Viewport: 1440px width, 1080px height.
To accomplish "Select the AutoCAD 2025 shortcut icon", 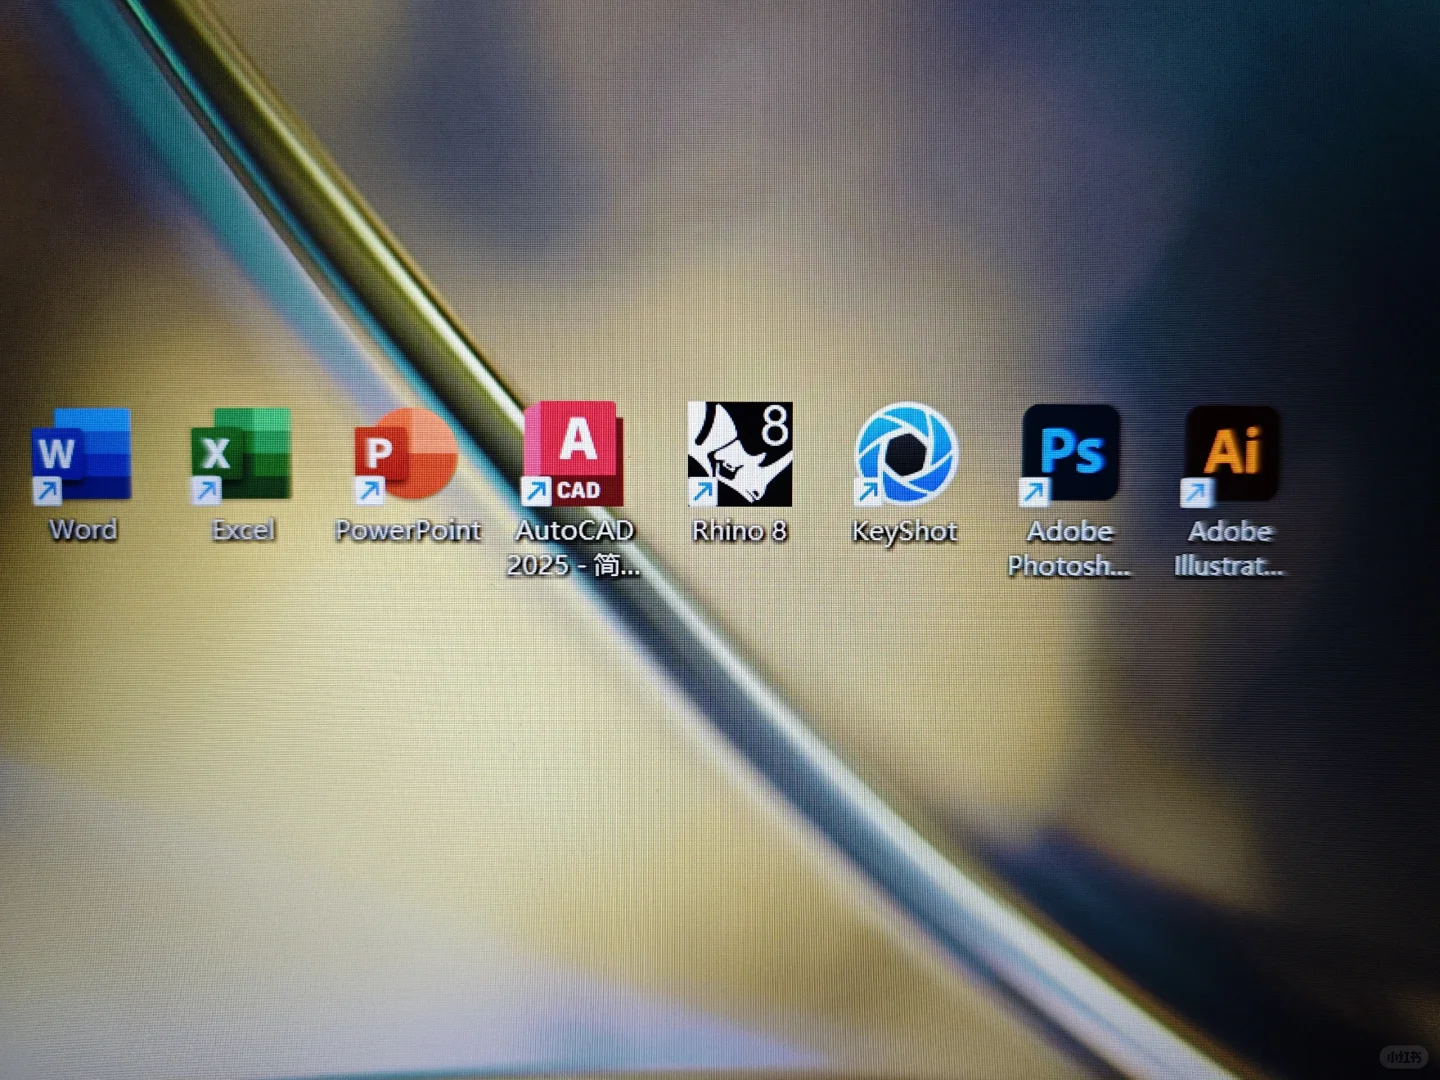I will [x=574, y=453].
